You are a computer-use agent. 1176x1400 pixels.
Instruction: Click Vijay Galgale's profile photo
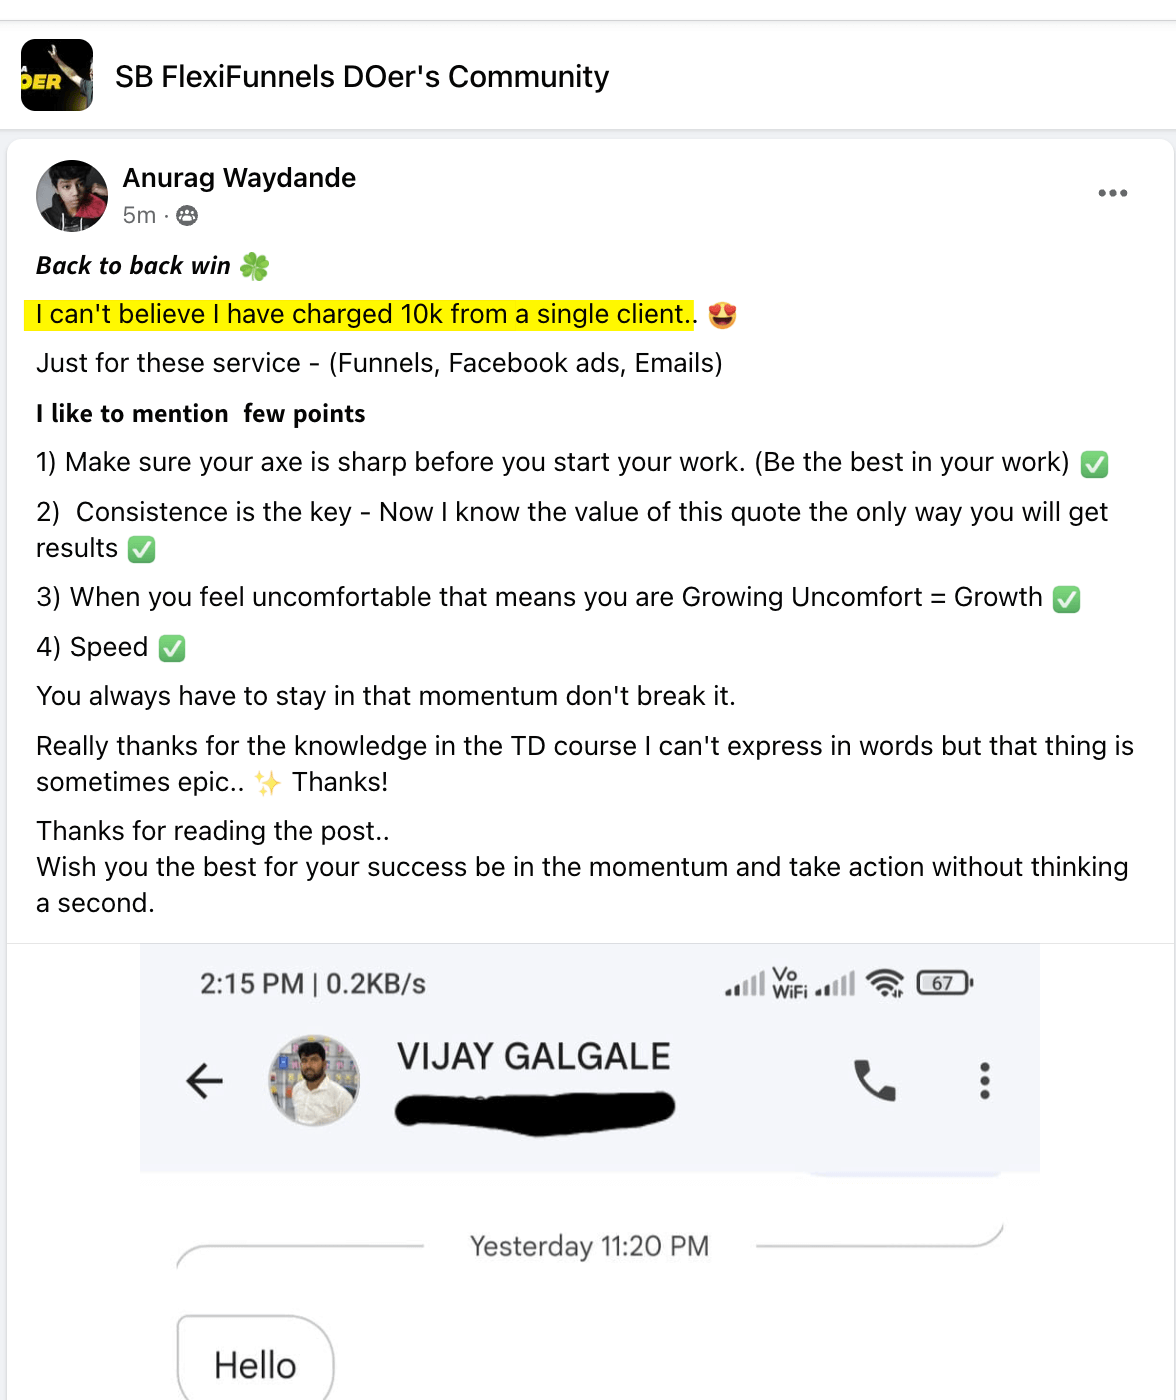coord(314,1081)
